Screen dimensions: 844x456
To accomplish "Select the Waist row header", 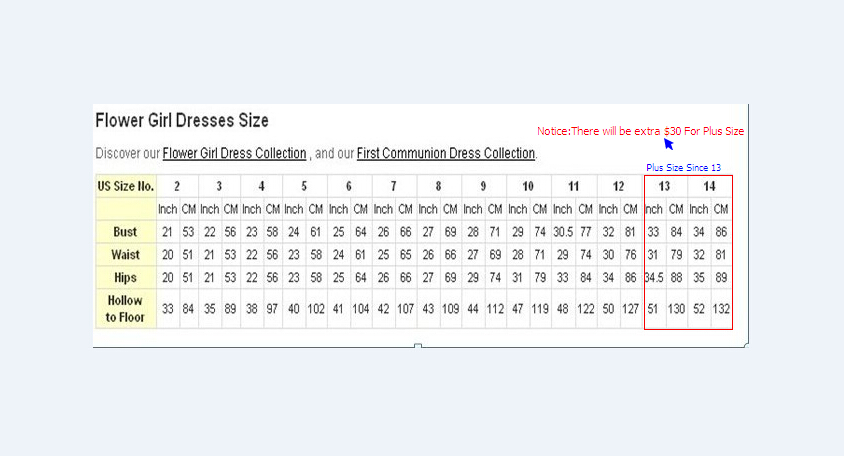I will [x=126, y=254].
